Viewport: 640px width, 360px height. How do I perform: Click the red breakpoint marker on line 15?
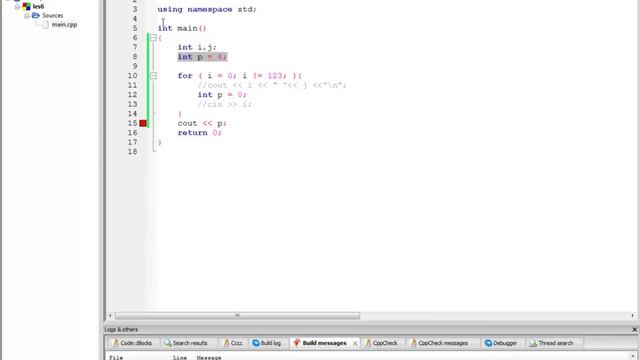pyautogui.click(x=143, y=123)
